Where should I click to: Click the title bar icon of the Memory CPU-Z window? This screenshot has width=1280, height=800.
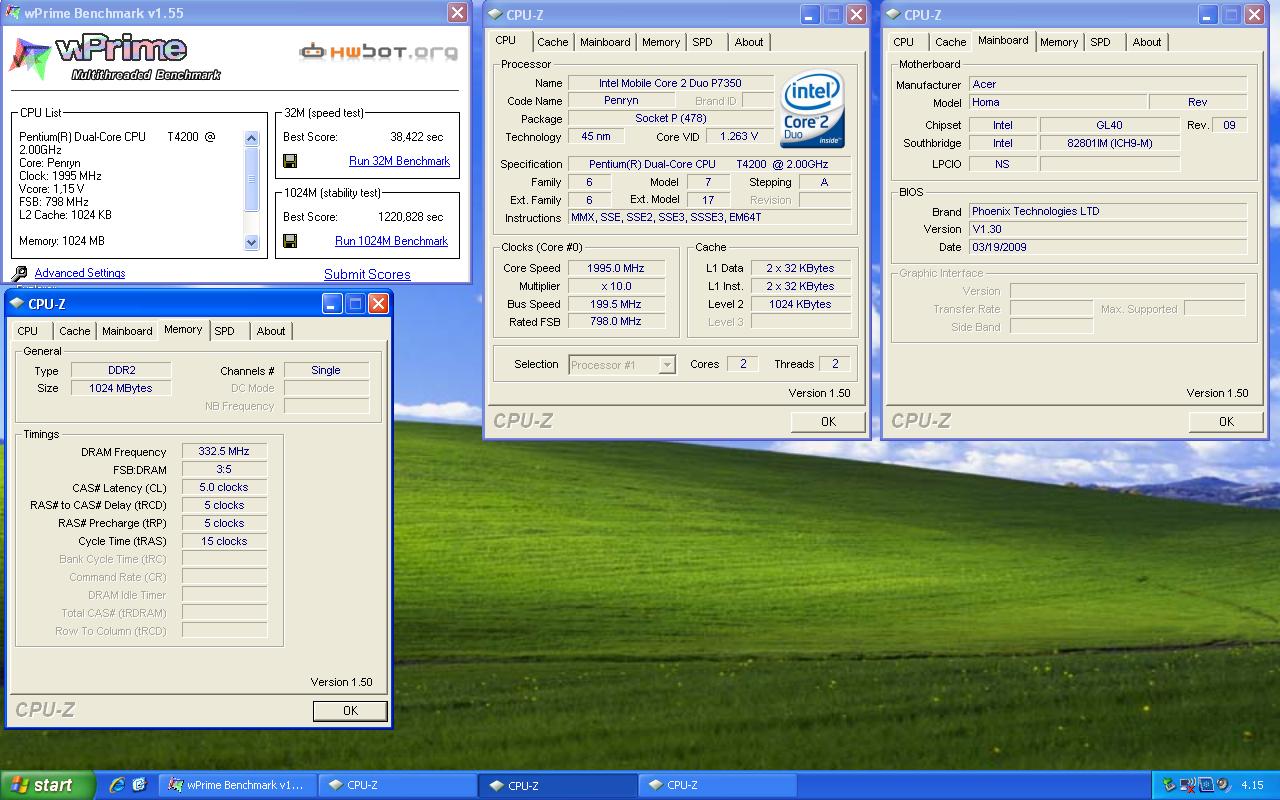17,304
